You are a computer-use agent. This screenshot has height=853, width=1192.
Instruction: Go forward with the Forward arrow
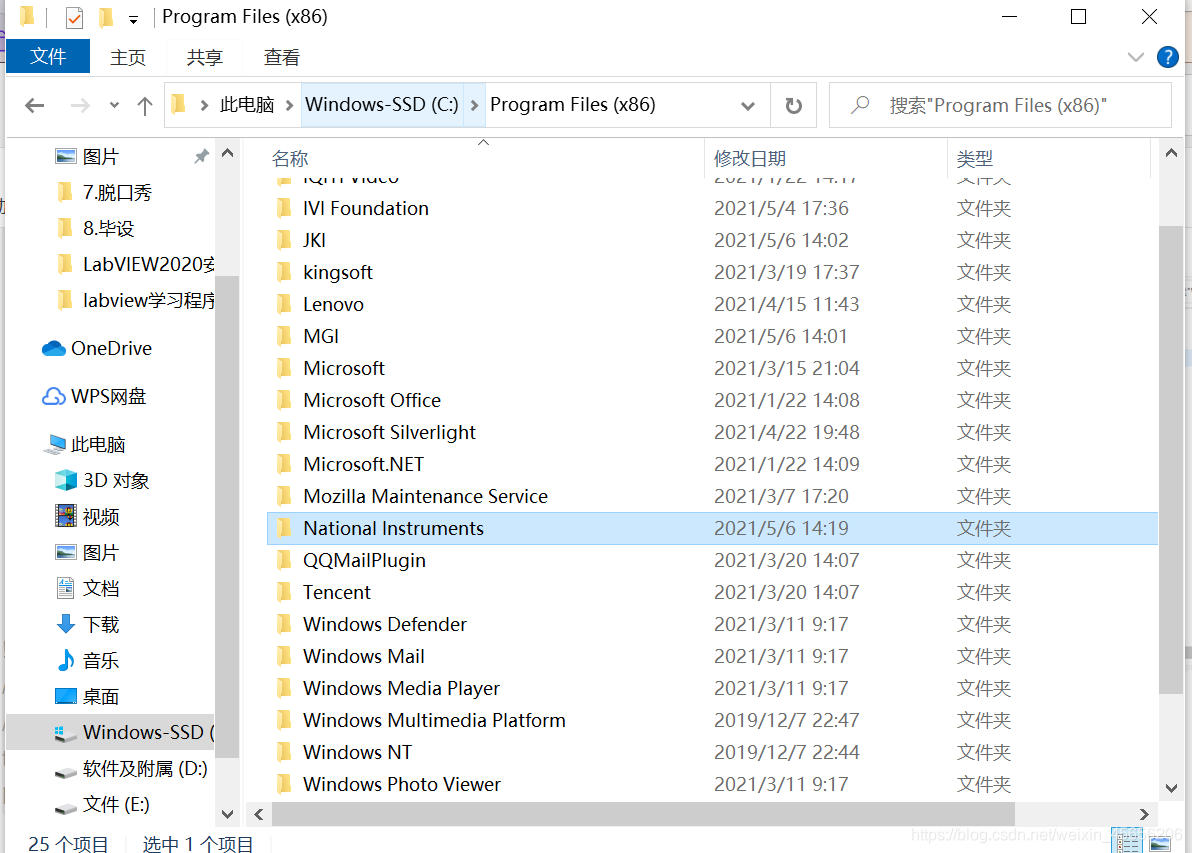point(80,106)
